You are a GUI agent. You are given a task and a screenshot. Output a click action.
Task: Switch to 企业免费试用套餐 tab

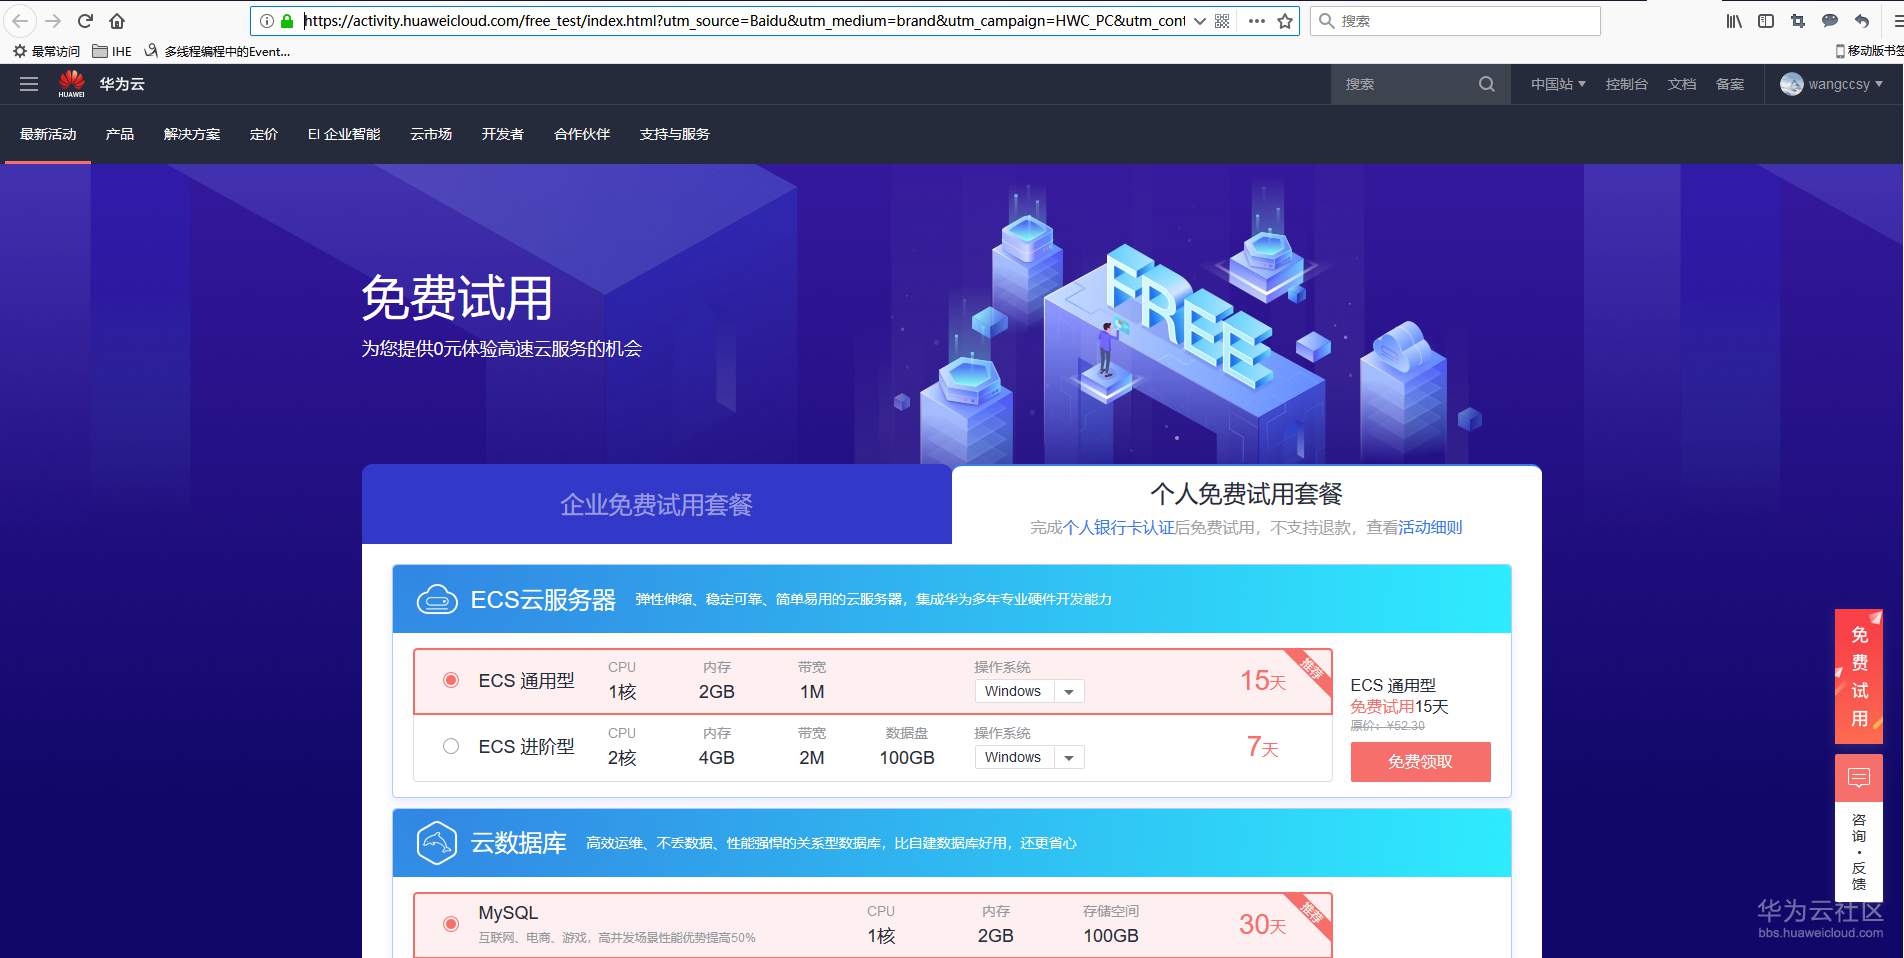(x=656, y=504)
